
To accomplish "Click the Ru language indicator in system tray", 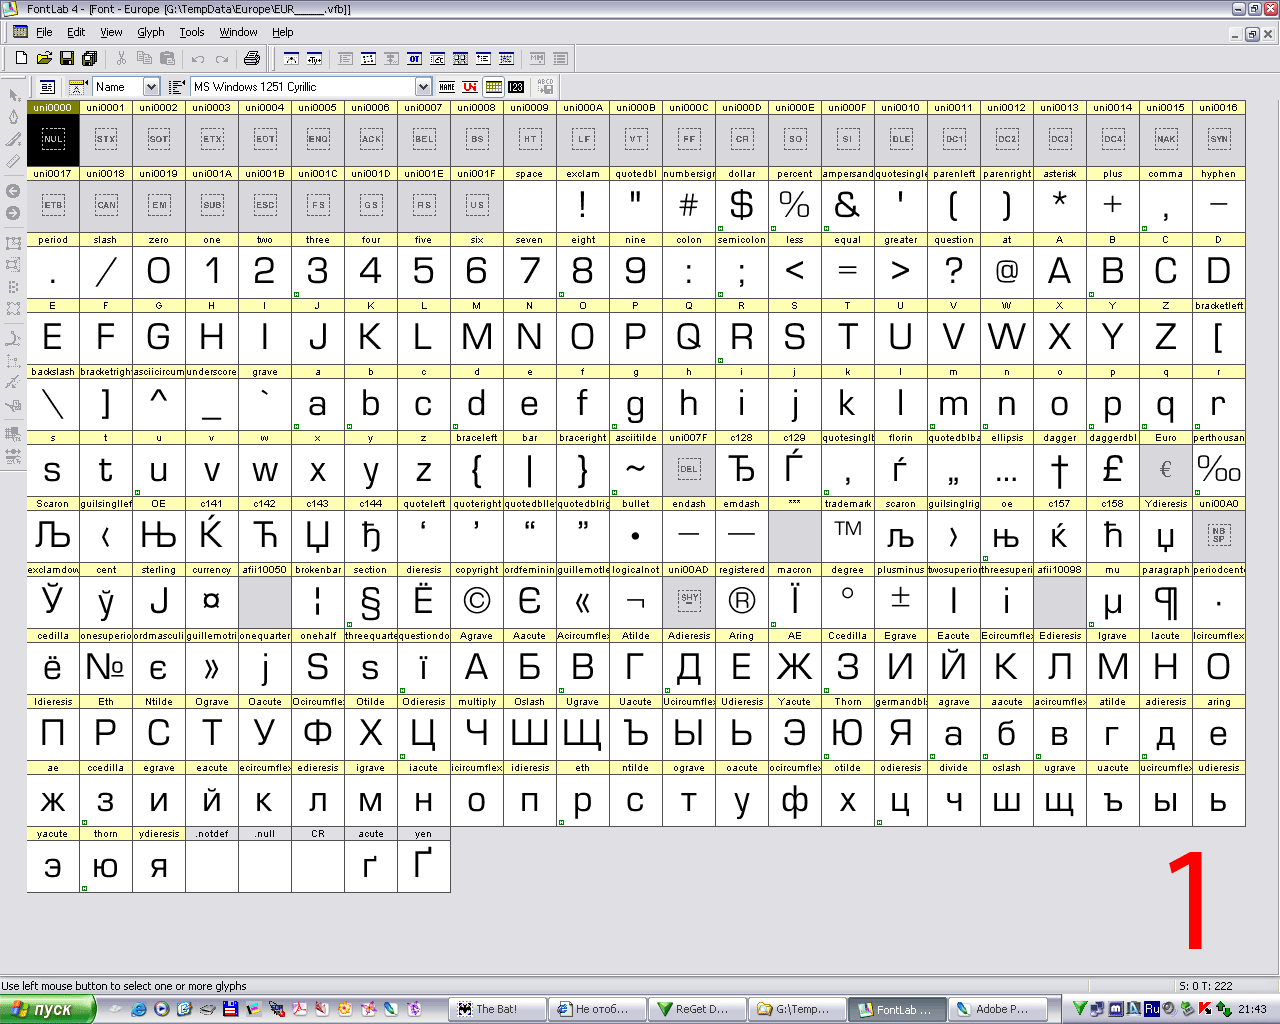I will (1152, 1009).
